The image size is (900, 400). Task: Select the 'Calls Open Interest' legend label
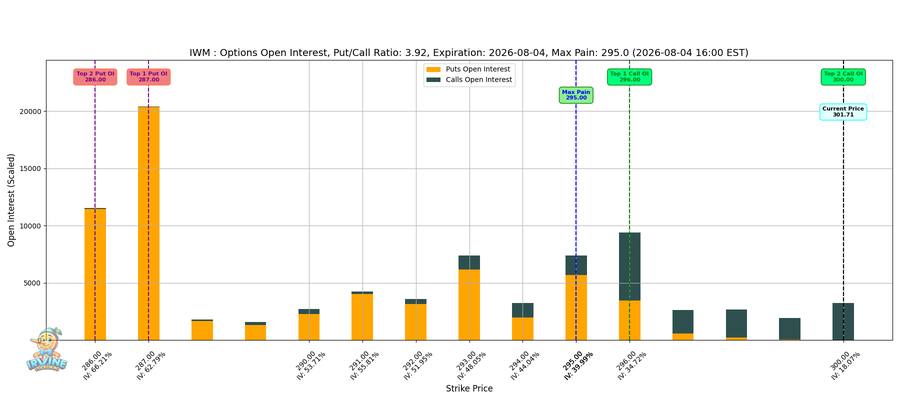tap(479, 80)
